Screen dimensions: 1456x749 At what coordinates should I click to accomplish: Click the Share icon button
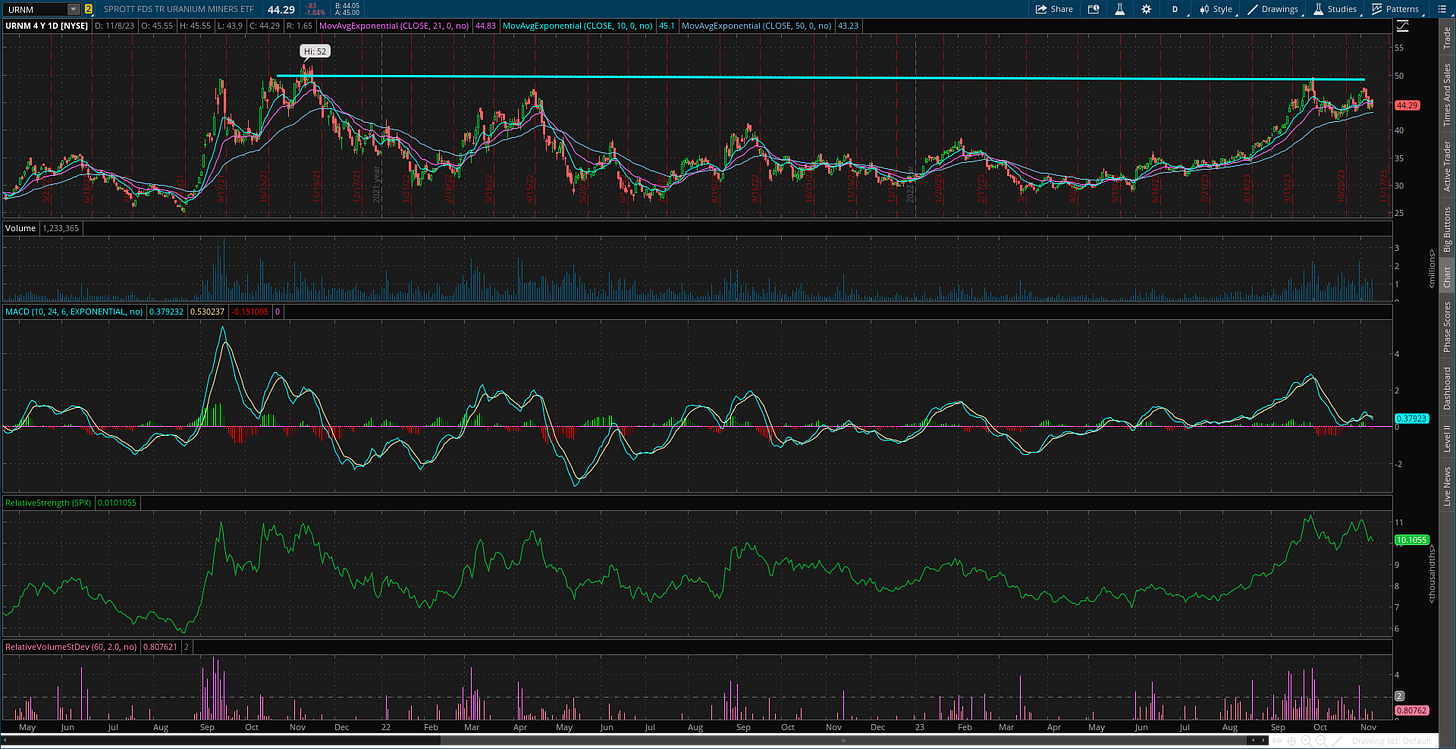[1054, 9]
